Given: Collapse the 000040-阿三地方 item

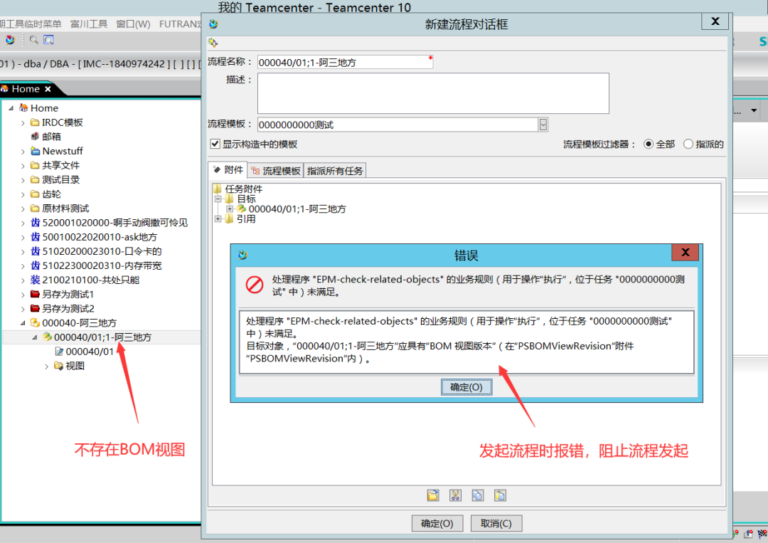Looking at the screenshot, I should pos(23,323).
